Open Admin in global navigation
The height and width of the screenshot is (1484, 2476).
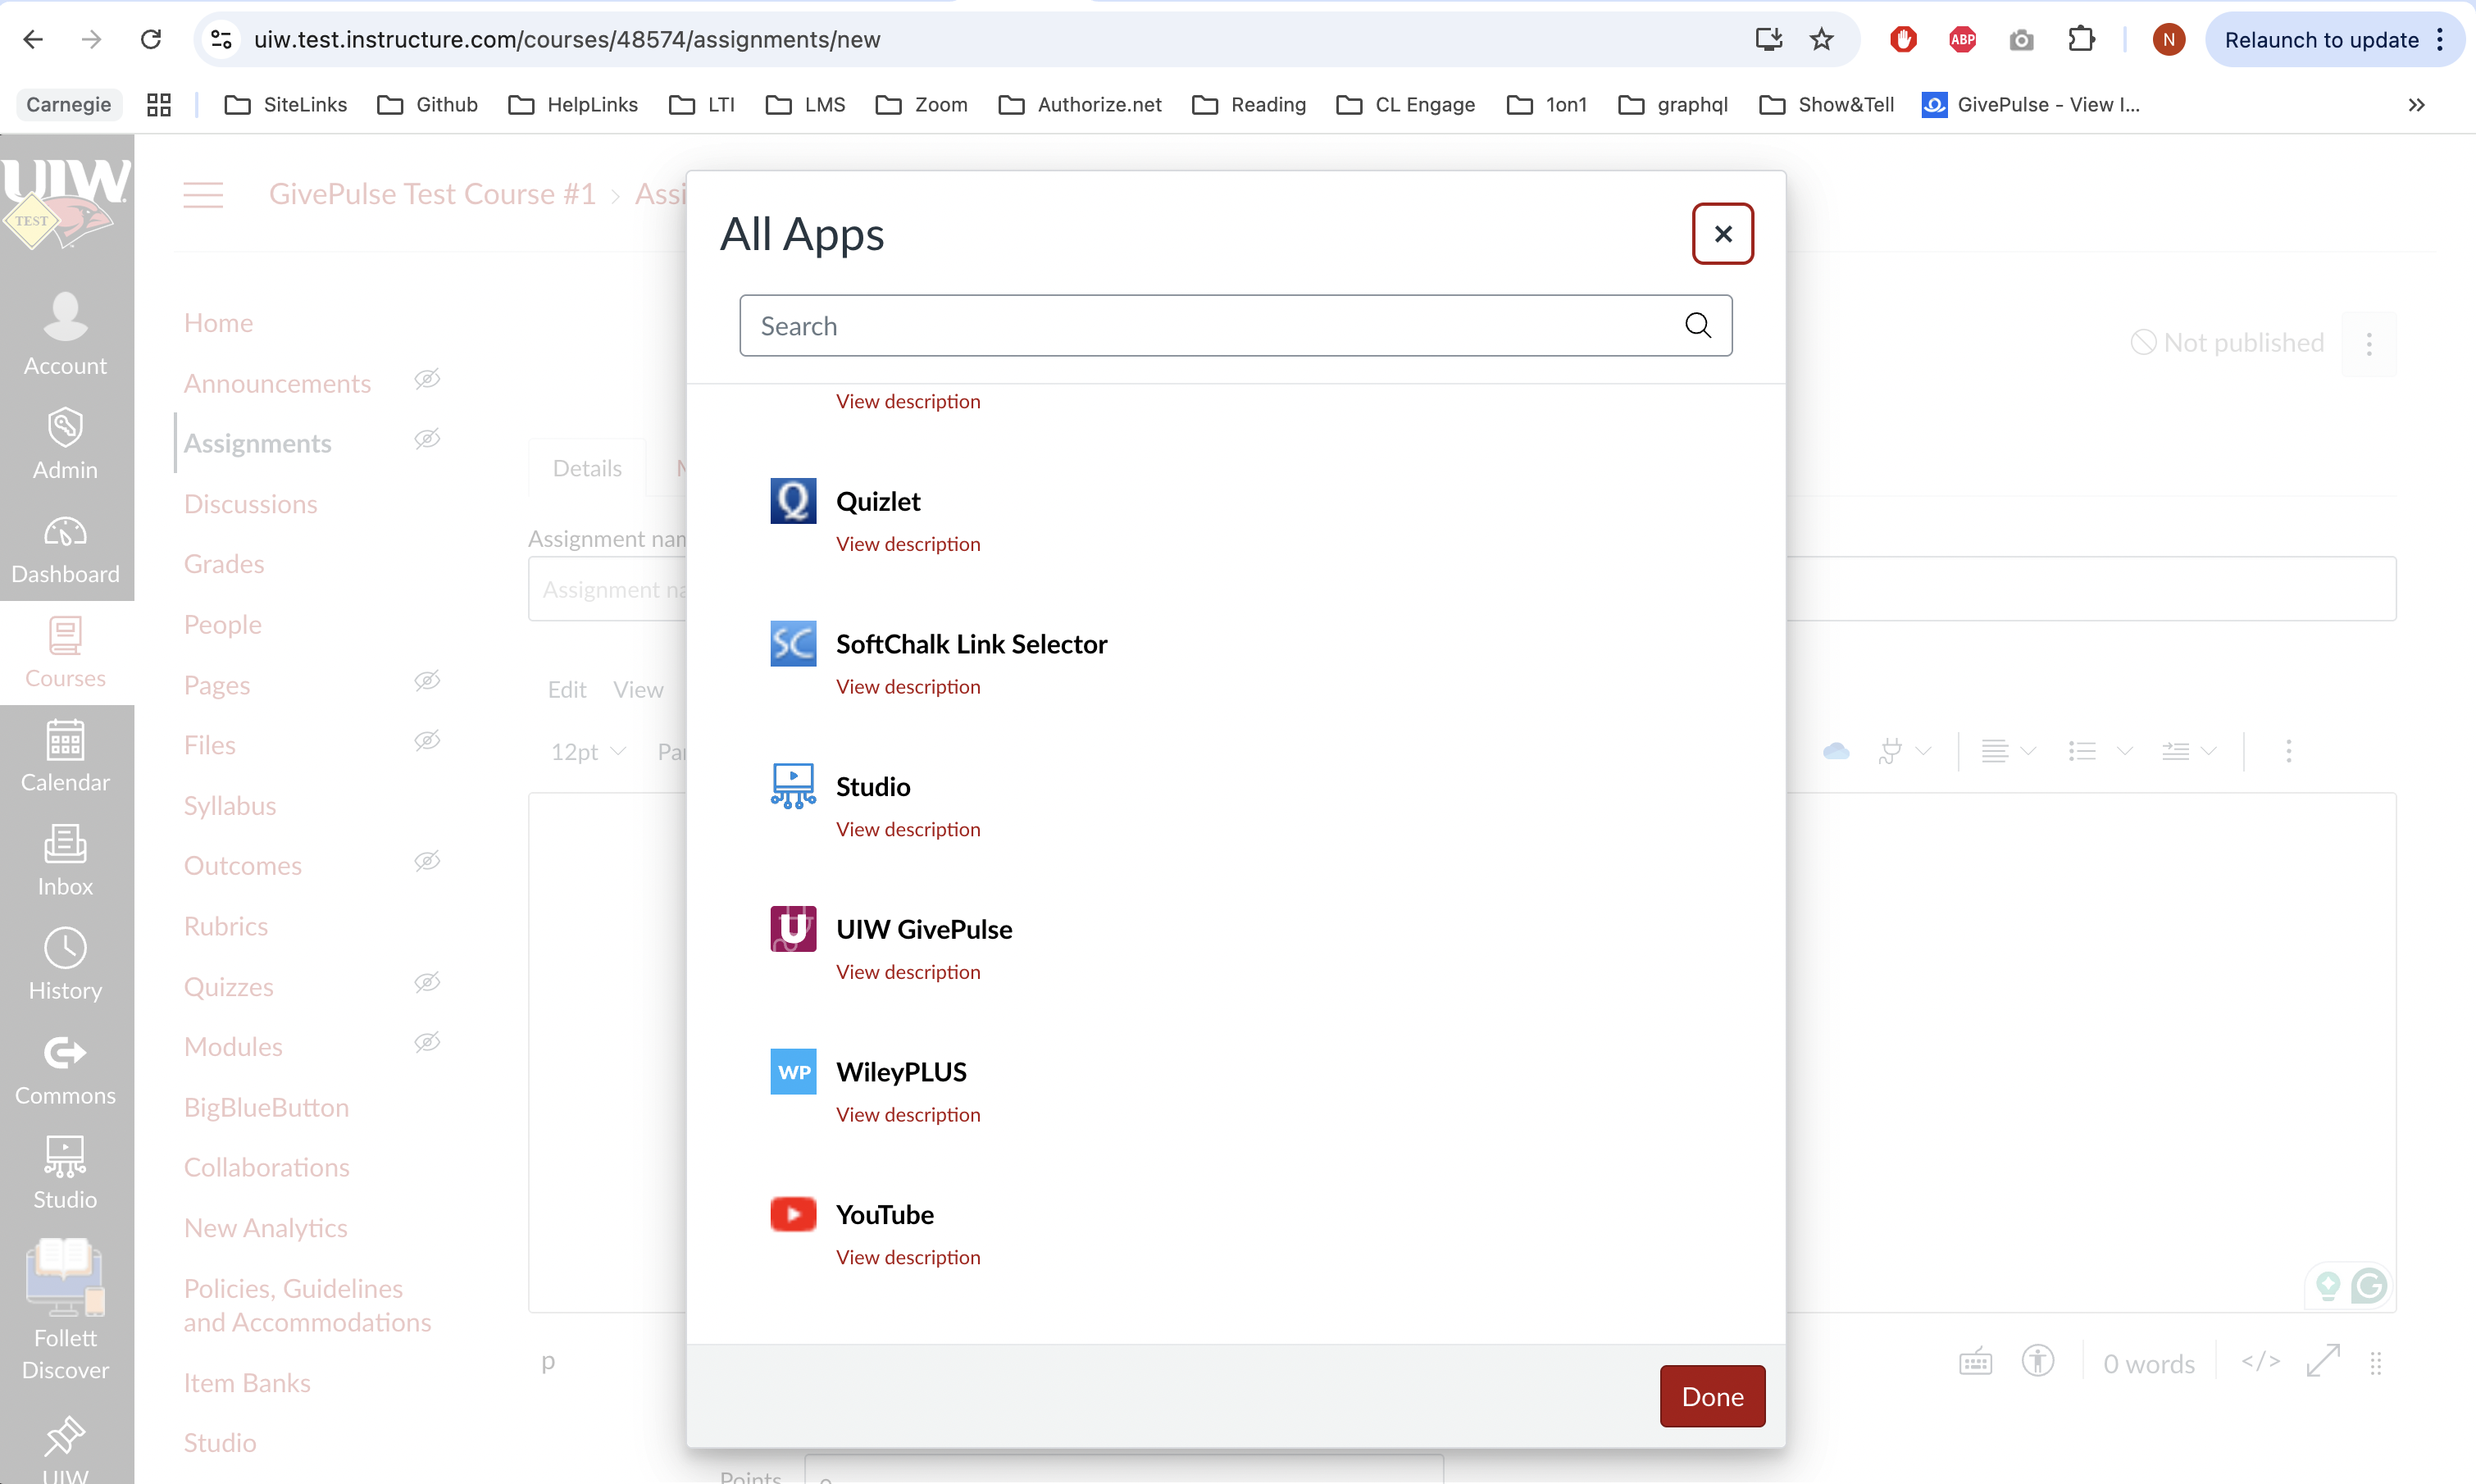pos(66,444)
